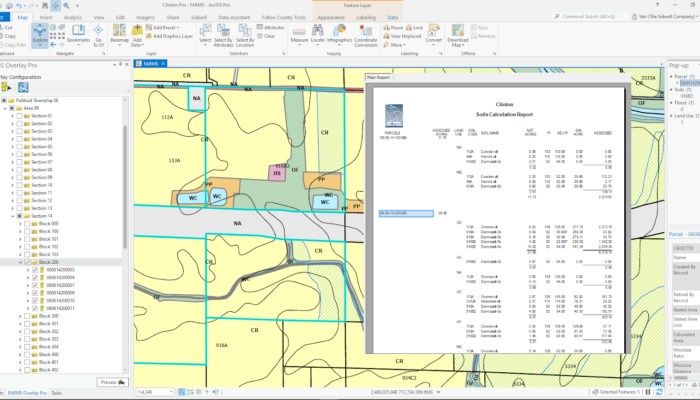Screen dimensions: 700x400
Task: Switch to the Insert ribbon tab
Action: pos(46,17)
